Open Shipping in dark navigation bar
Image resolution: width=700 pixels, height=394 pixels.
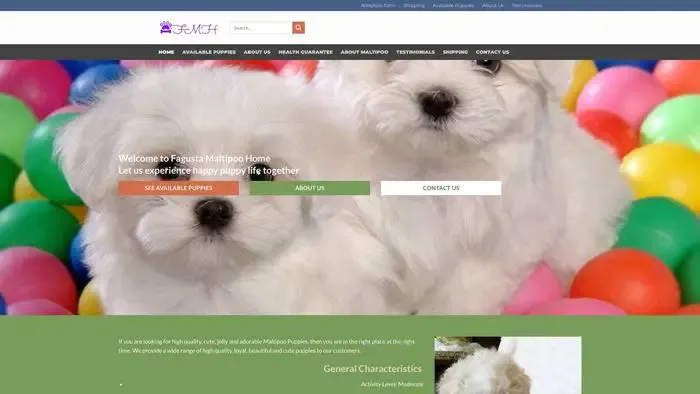(455, 52)
